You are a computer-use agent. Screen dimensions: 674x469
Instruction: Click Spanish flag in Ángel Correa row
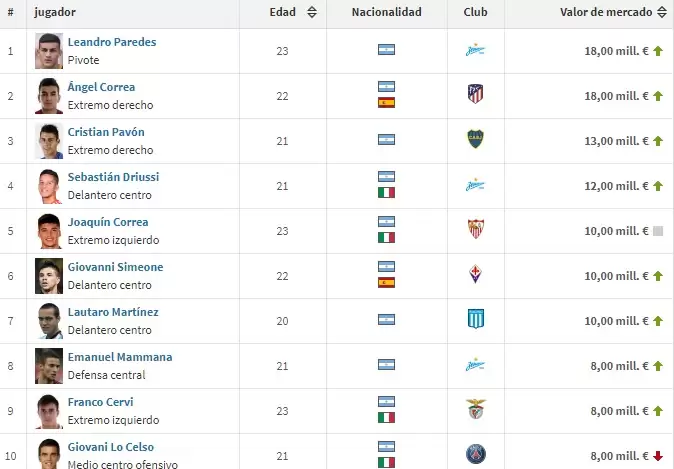387,102
